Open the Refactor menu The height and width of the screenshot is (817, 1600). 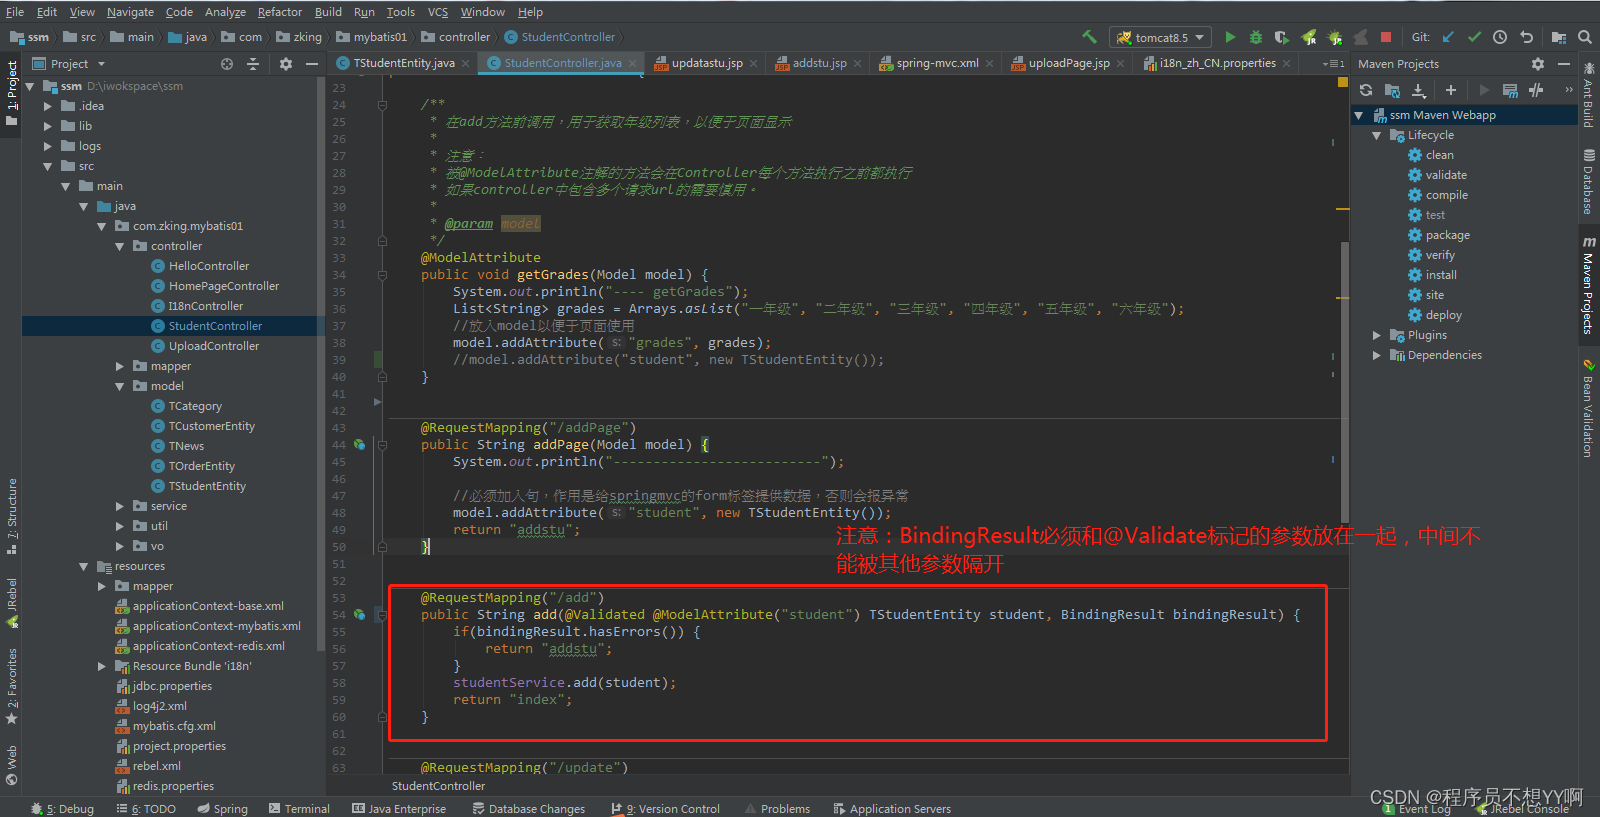click(279, 12)
